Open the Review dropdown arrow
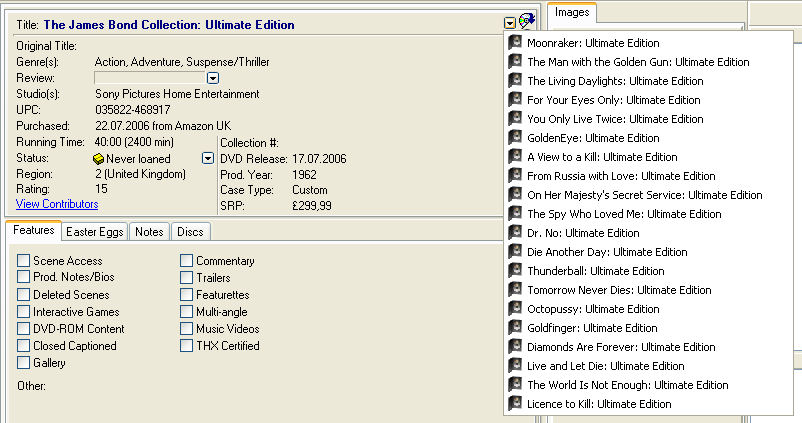 click(x=213, y=78)
